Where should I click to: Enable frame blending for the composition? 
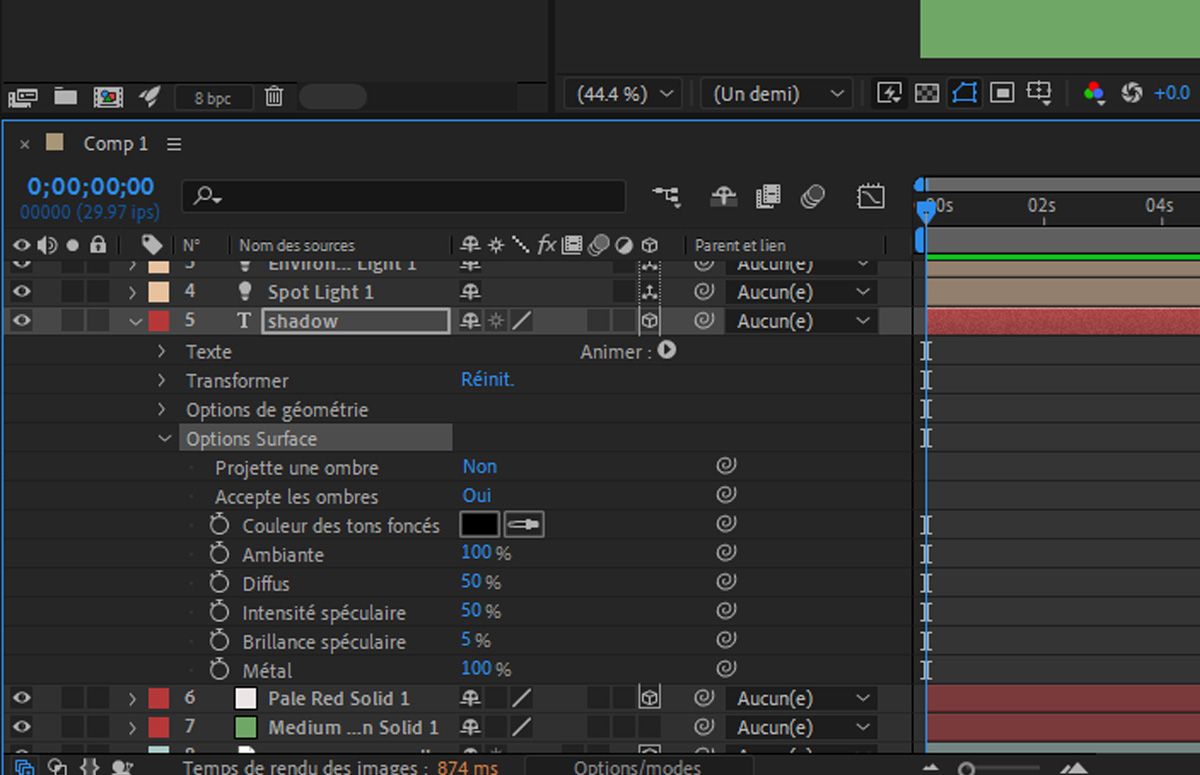click(x=768, y=197)
